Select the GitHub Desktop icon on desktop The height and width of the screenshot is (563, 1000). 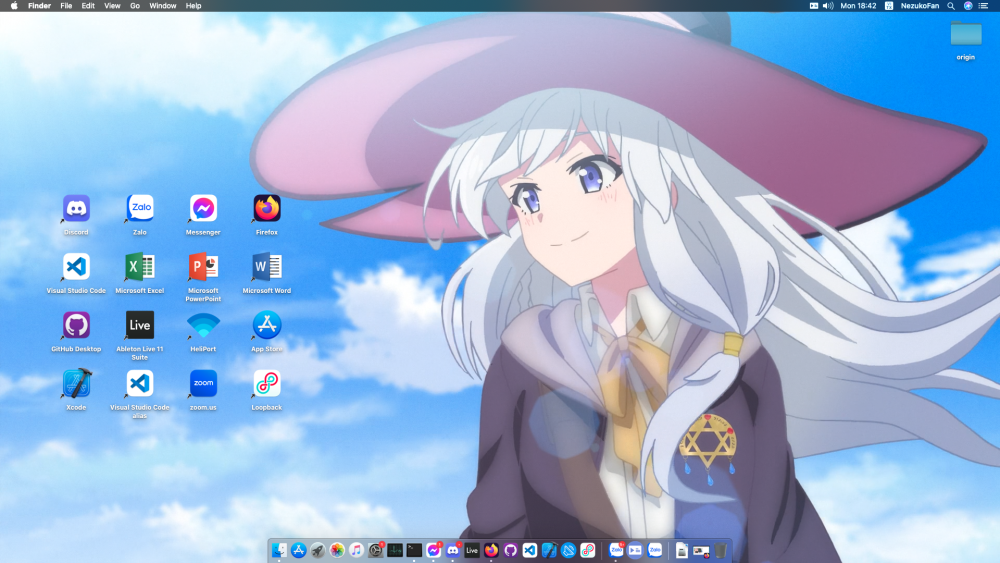76,325
